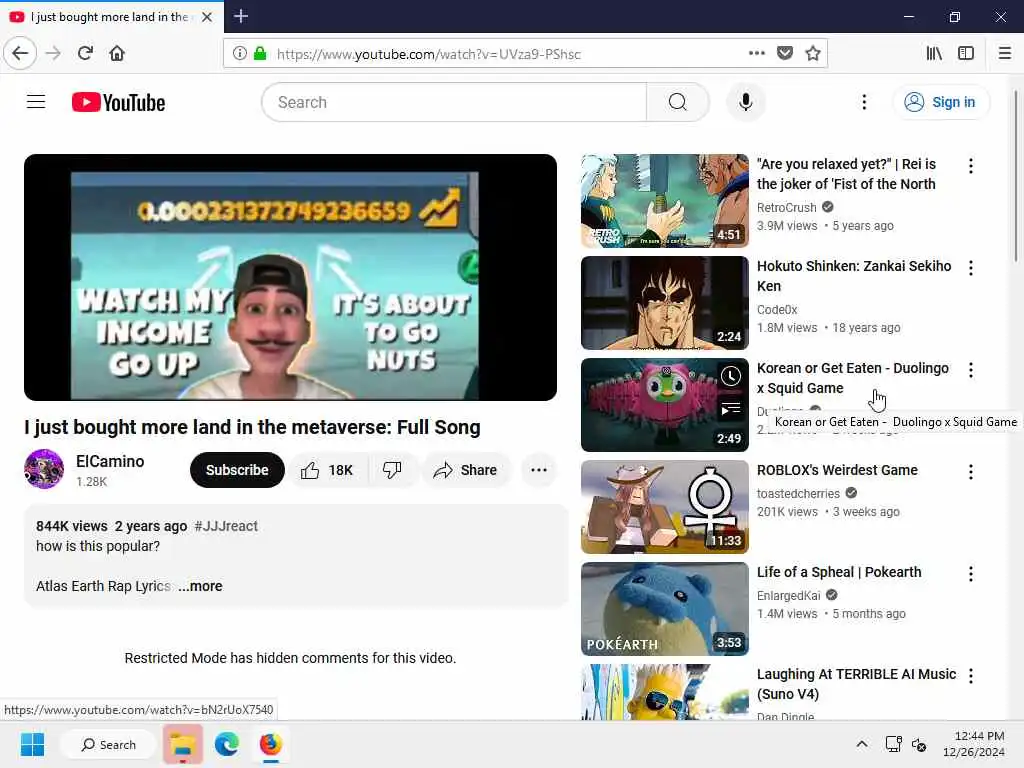
Task: Select the "I just bought more land" tab
Action: tap(112, 17)
